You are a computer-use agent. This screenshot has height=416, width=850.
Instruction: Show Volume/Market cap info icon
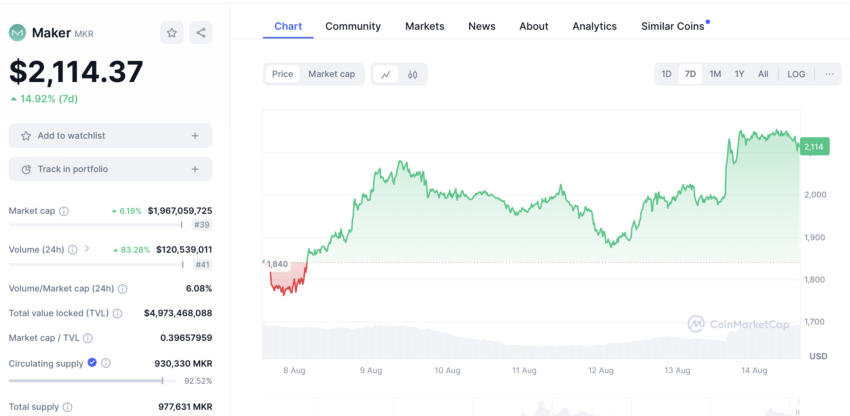[123, 289]
